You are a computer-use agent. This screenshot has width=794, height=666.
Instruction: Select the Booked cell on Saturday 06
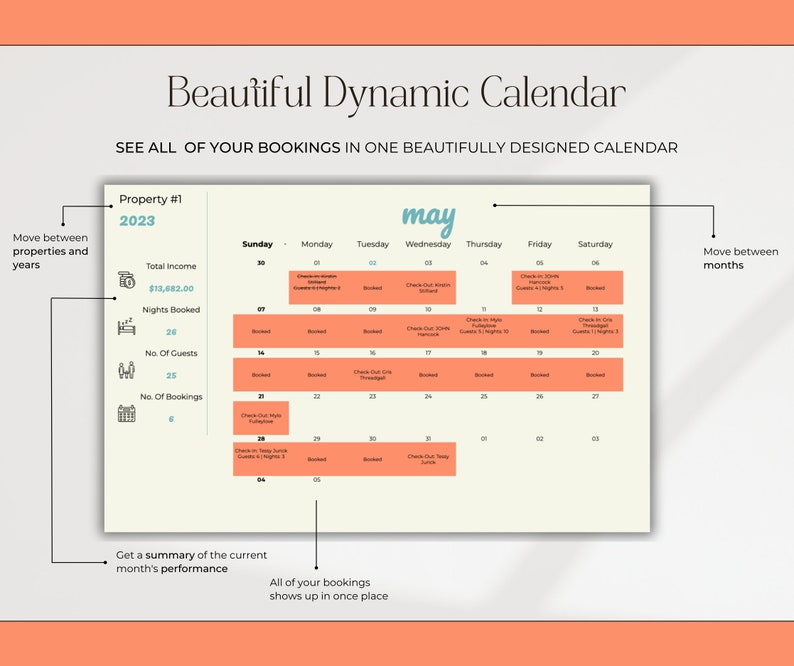(596, 287)
